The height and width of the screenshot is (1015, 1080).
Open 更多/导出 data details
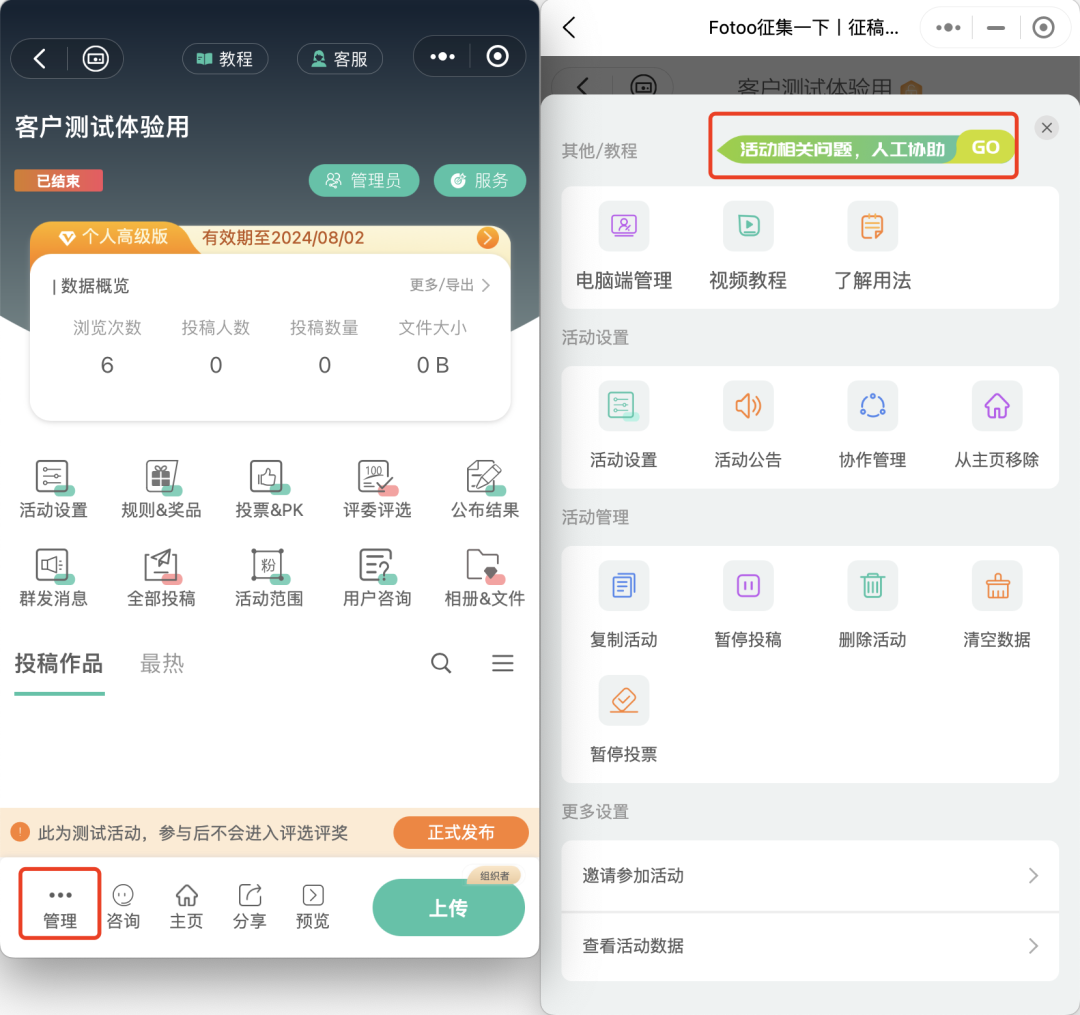pos(449,285)
